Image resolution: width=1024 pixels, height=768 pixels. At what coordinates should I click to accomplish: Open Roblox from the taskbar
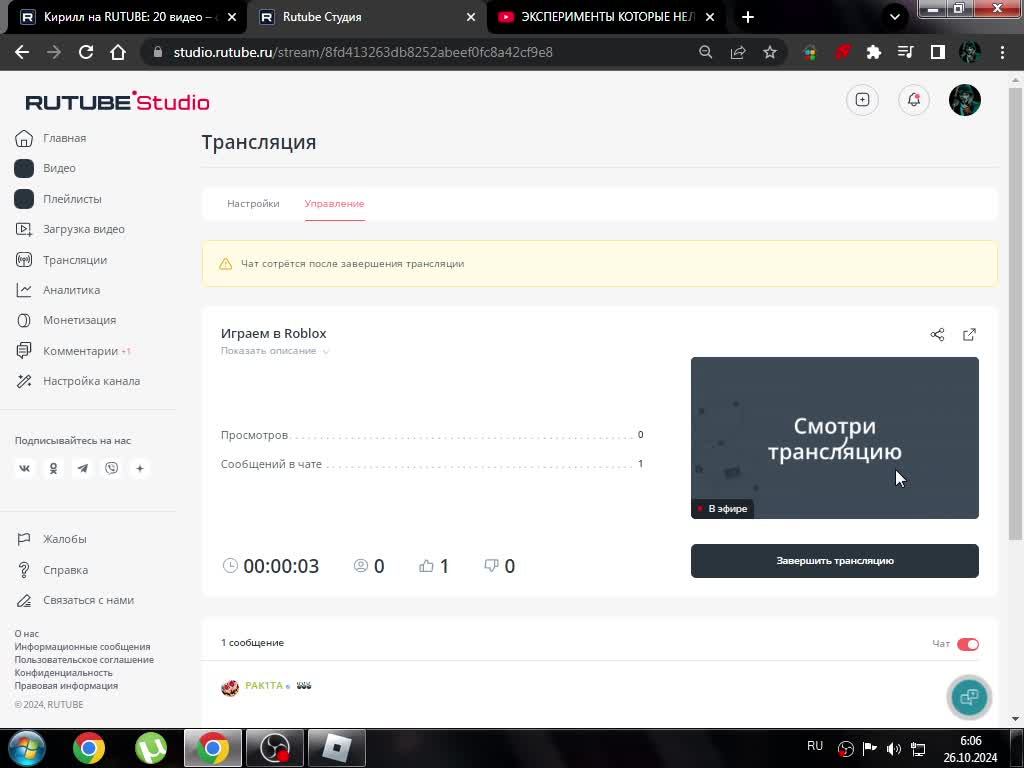337,748
